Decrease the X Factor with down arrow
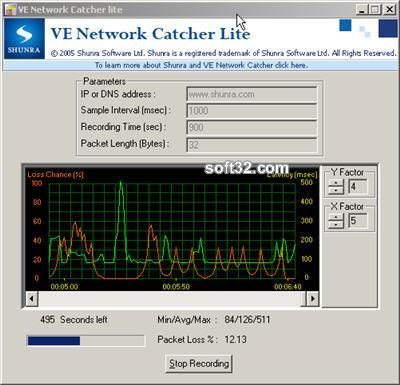The height and width of the screenshot is (385, 400). coord(336,225)
